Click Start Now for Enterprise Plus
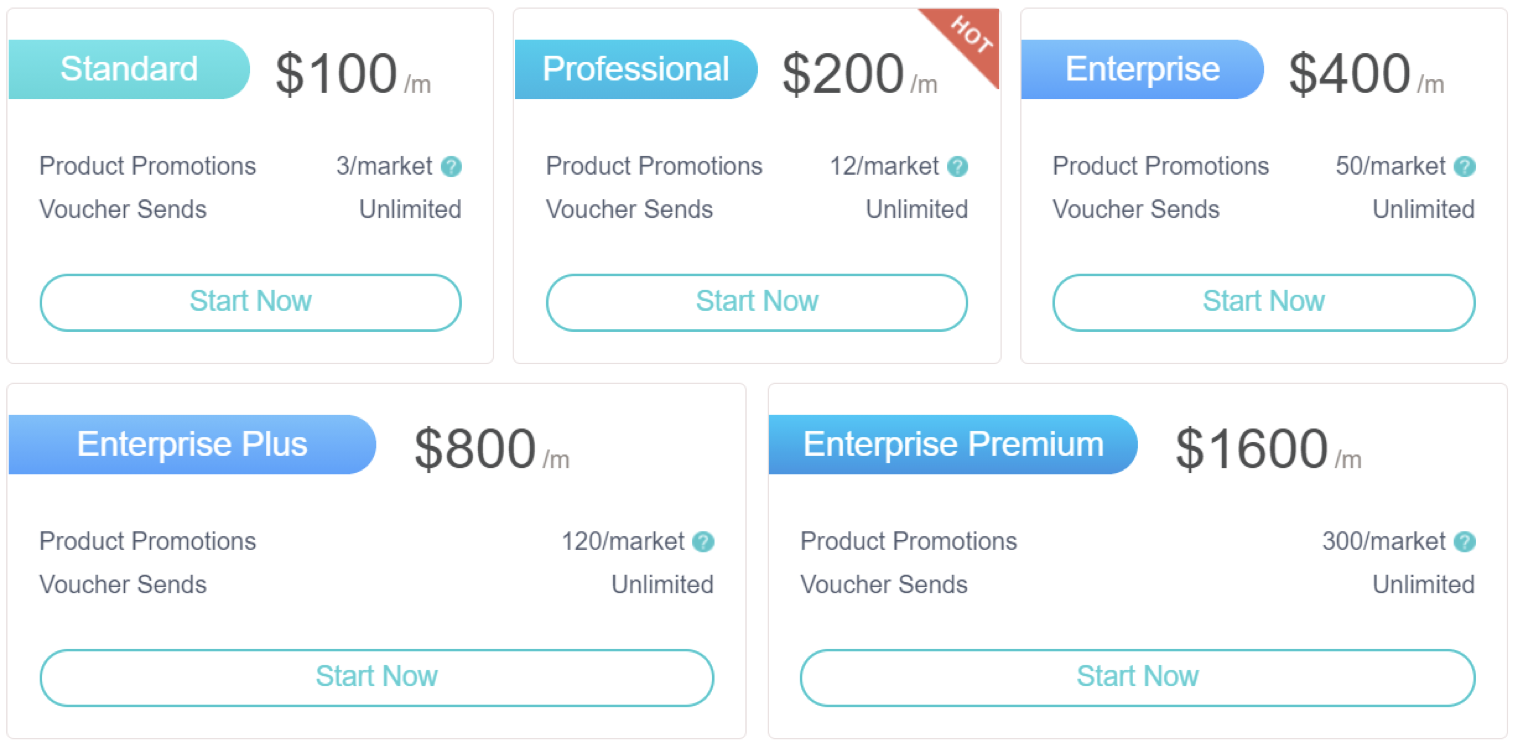1518x748 pixels. point(377,677)
